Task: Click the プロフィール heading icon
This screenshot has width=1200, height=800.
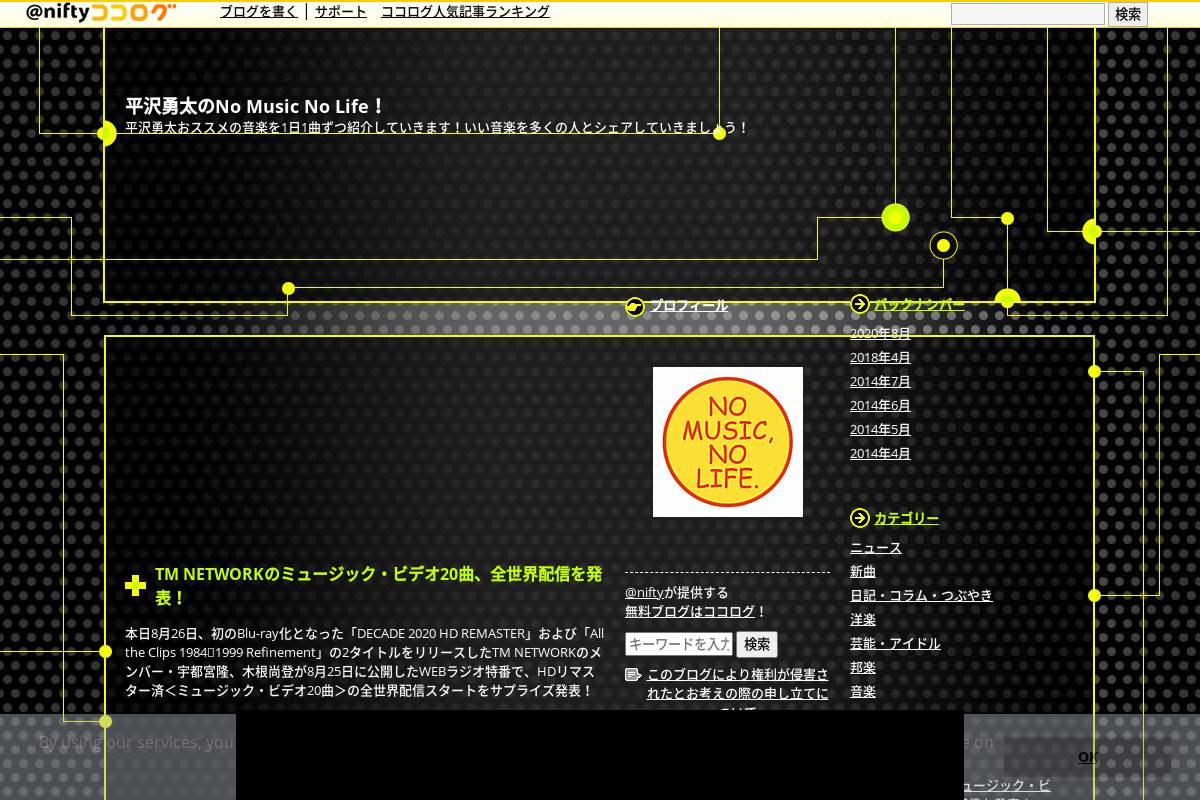Action: pyautogui.click(x=635, y=306)
